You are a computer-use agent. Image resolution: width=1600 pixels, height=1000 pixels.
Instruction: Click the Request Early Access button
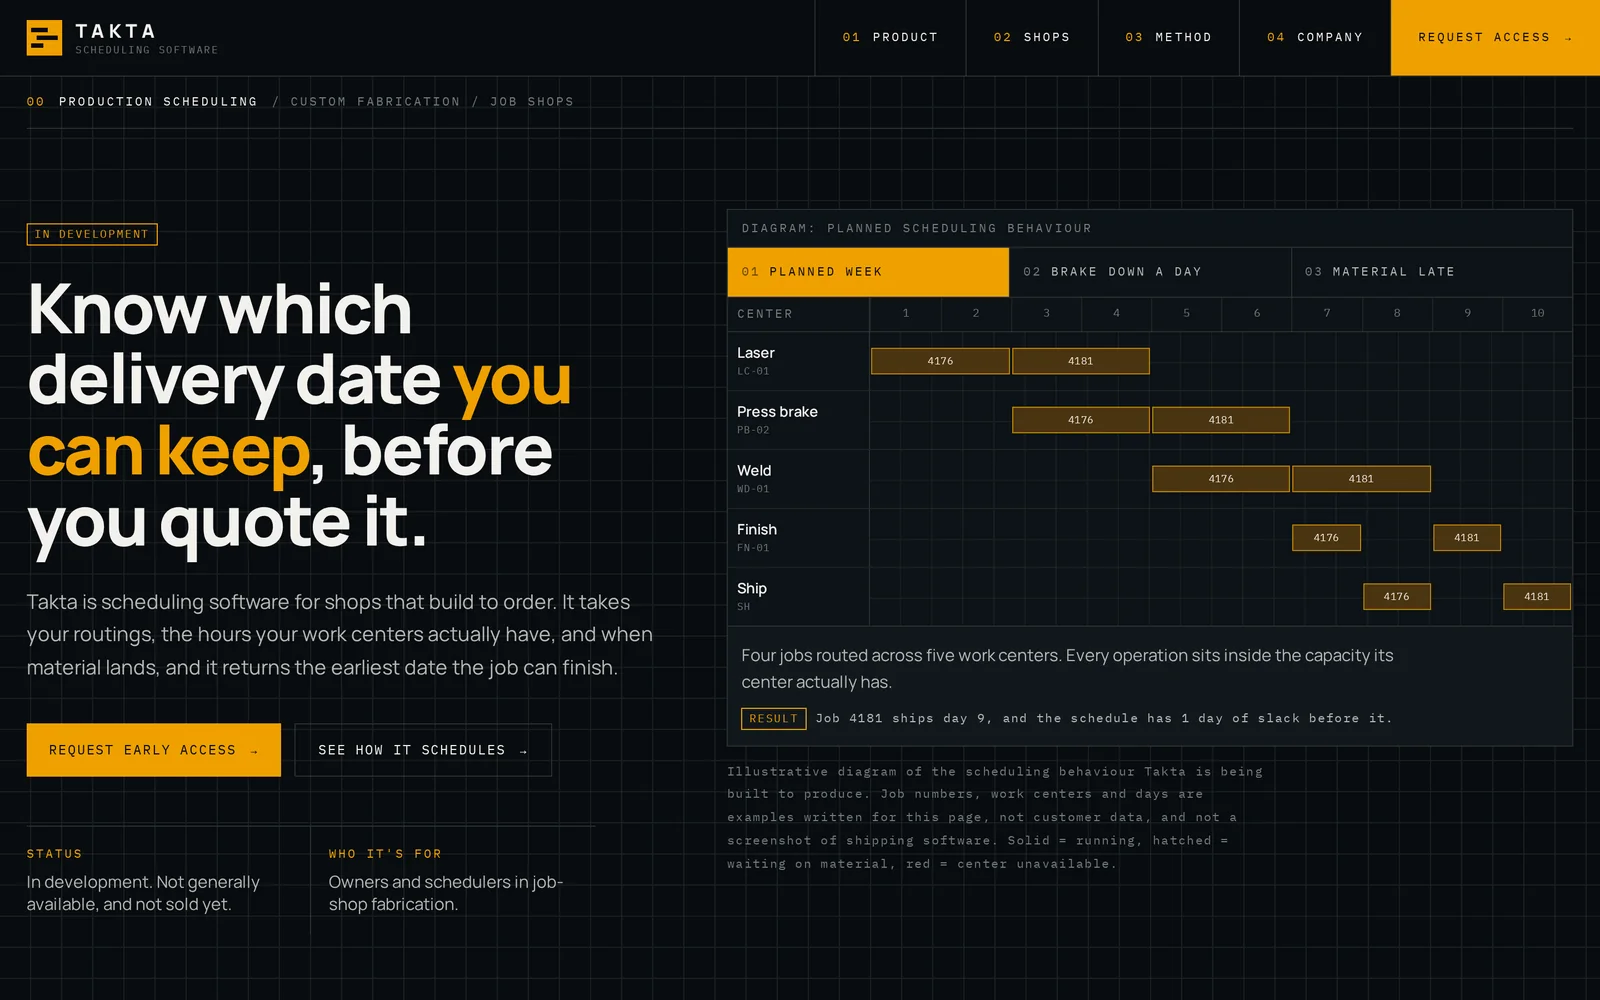pos(154,750)
